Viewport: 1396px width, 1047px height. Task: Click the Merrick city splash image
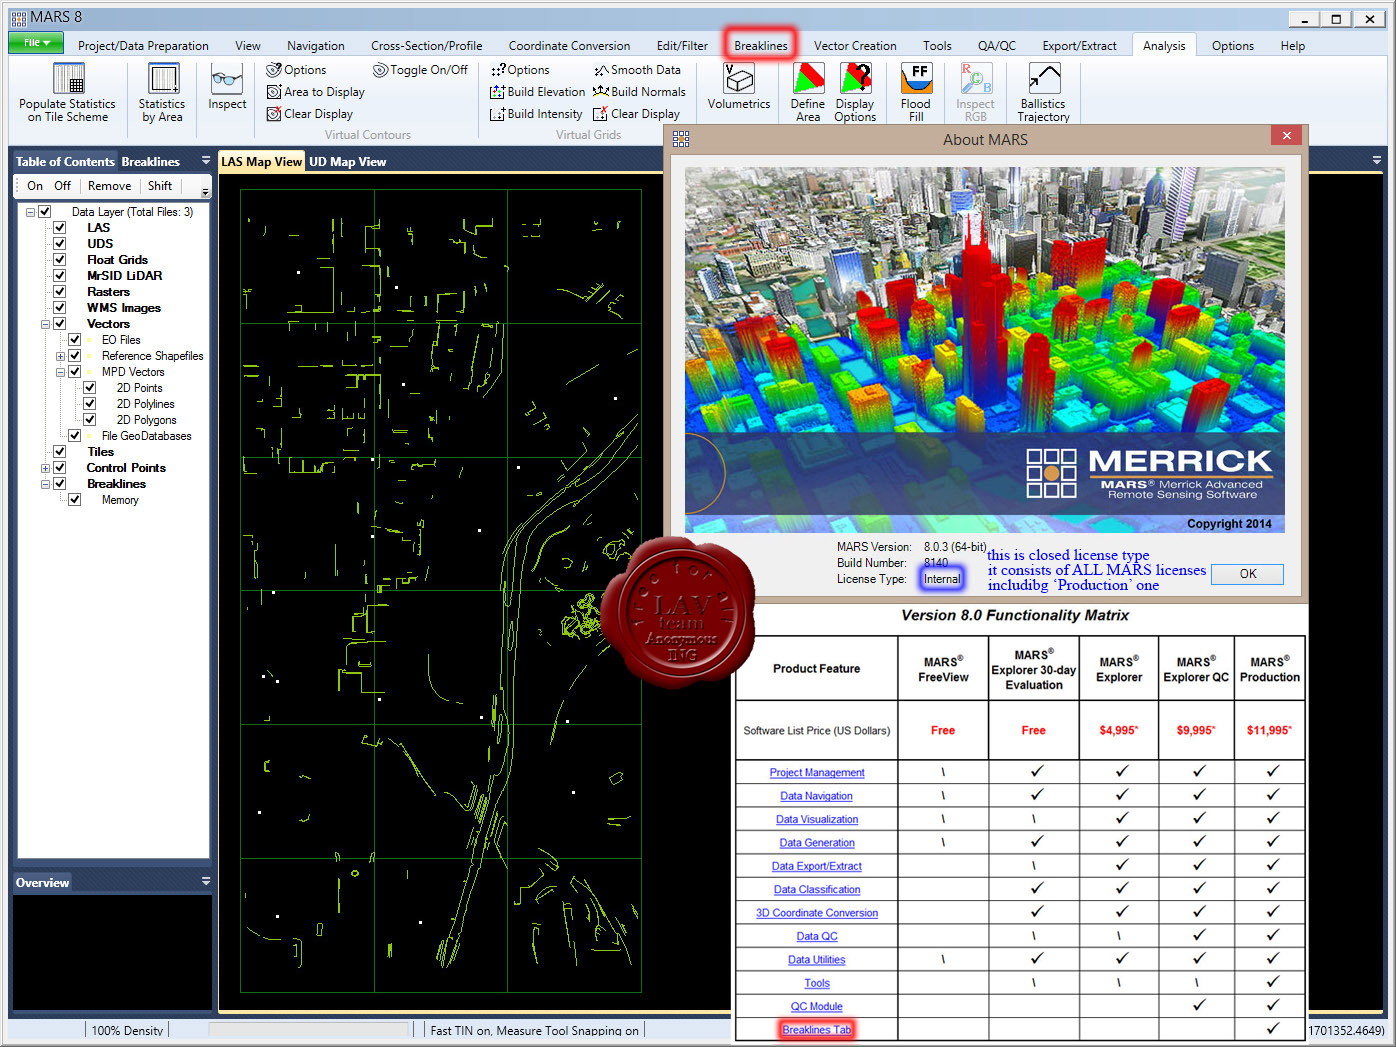point(985,350)
